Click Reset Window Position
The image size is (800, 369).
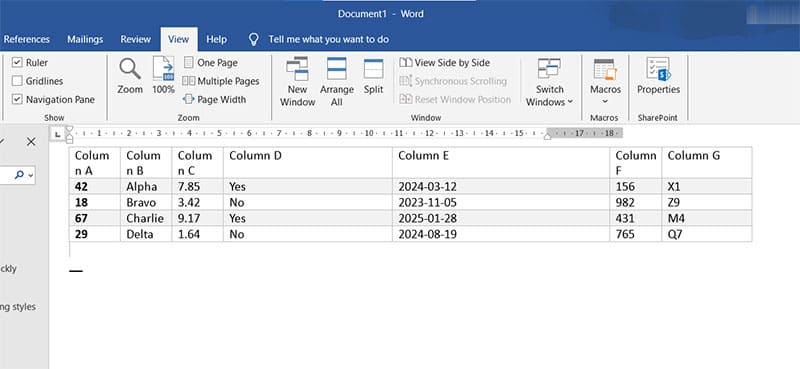[x=455, y=100]
